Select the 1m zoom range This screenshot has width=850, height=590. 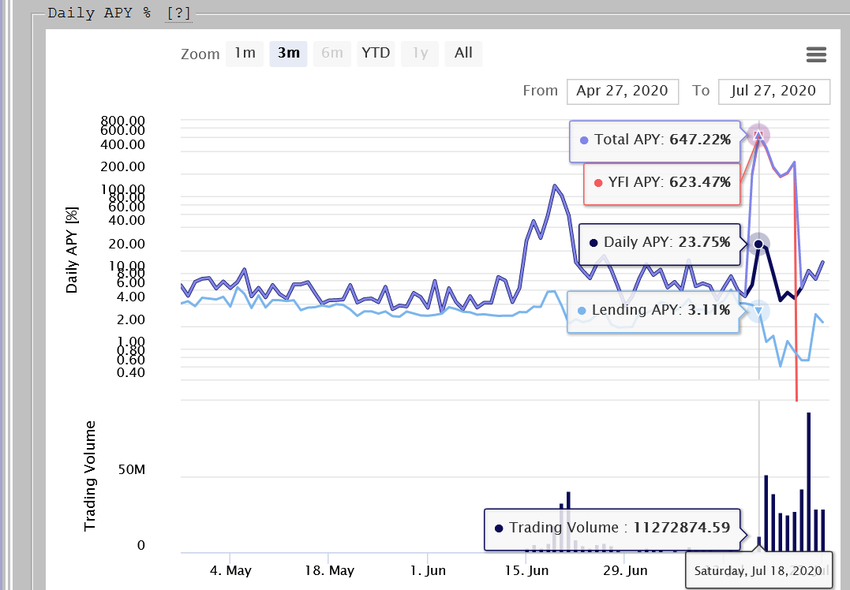pyautogui.click(x=244, y=54)
